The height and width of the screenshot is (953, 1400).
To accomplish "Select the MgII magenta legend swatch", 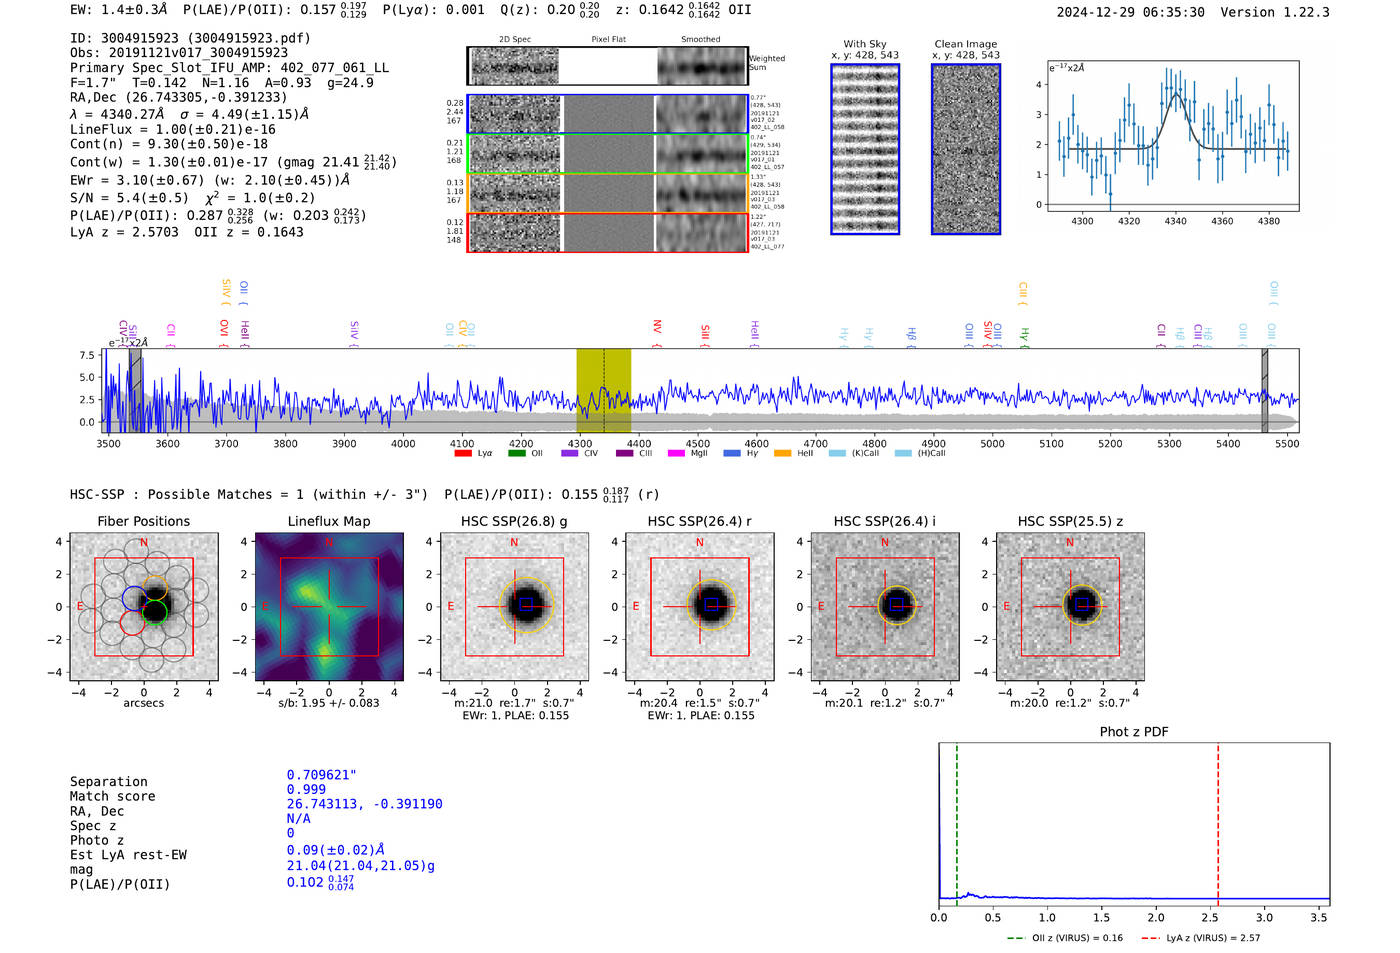I will 677,453.
